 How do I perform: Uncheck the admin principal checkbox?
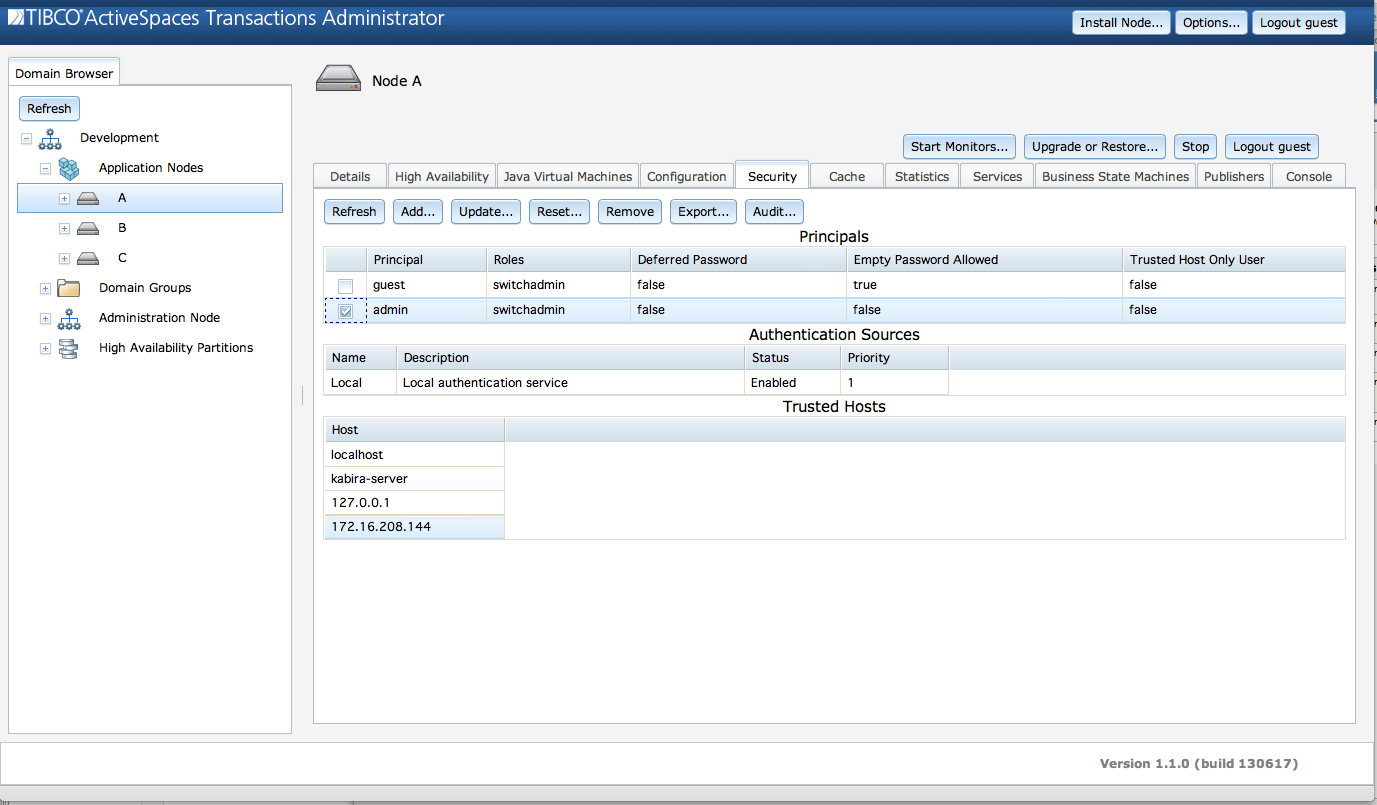345,311
